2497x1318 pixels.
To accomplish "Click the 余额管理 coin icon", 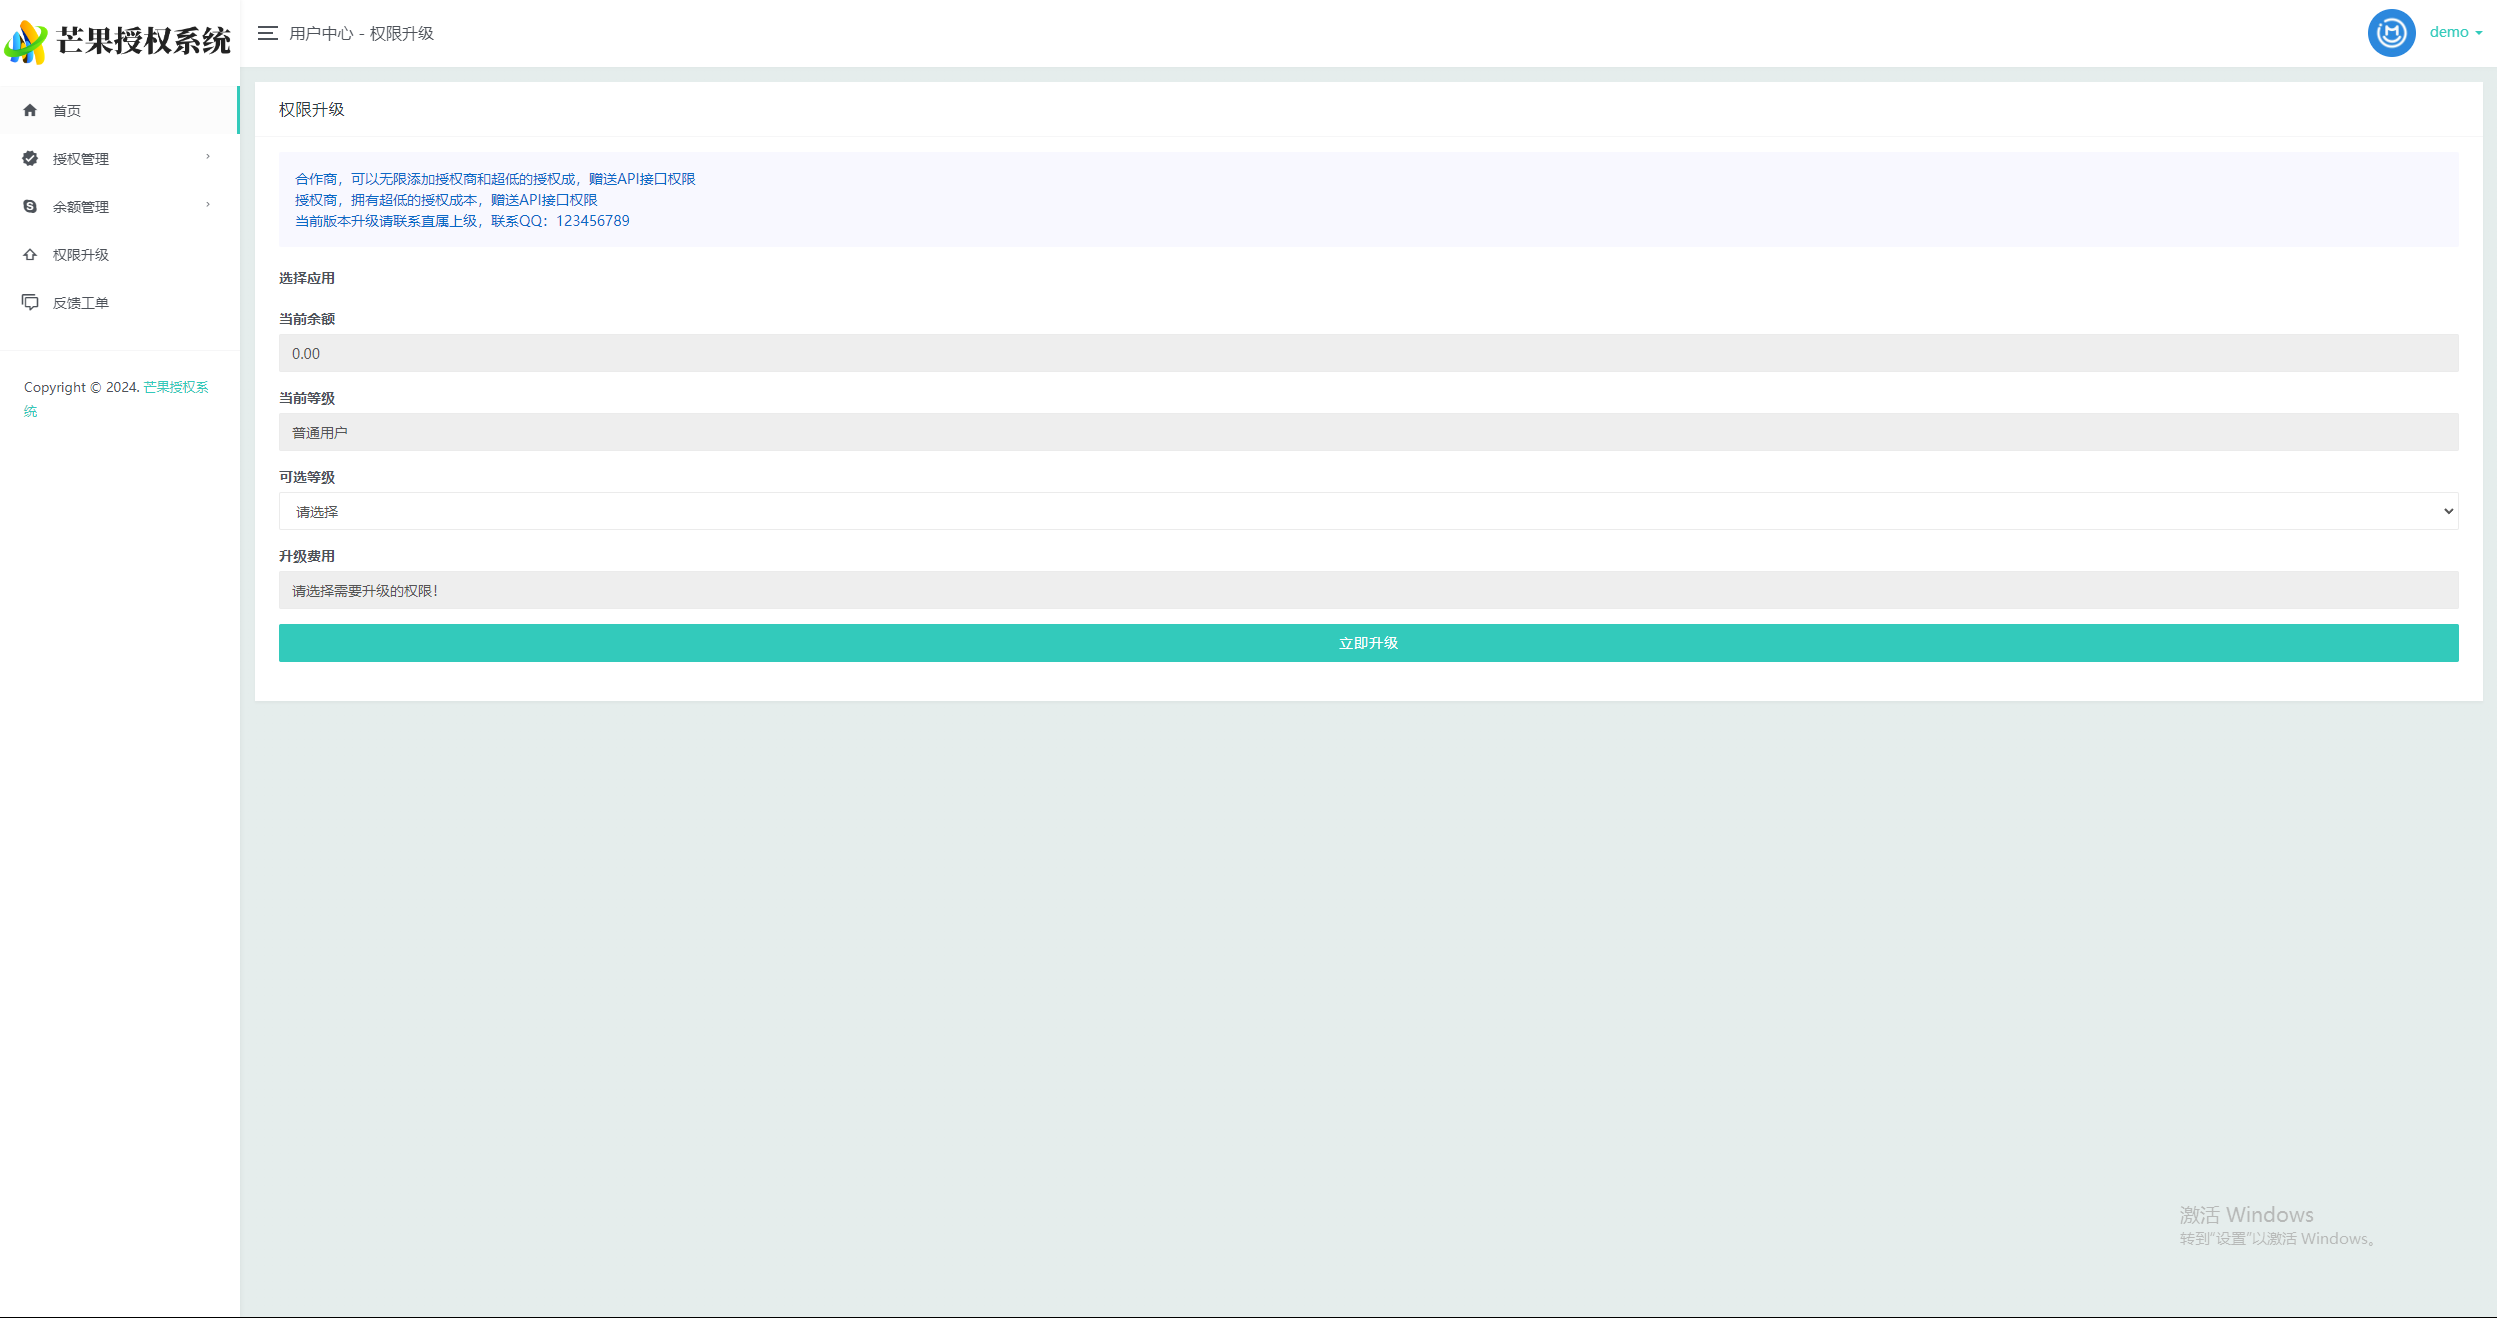I will click(30, 206).
